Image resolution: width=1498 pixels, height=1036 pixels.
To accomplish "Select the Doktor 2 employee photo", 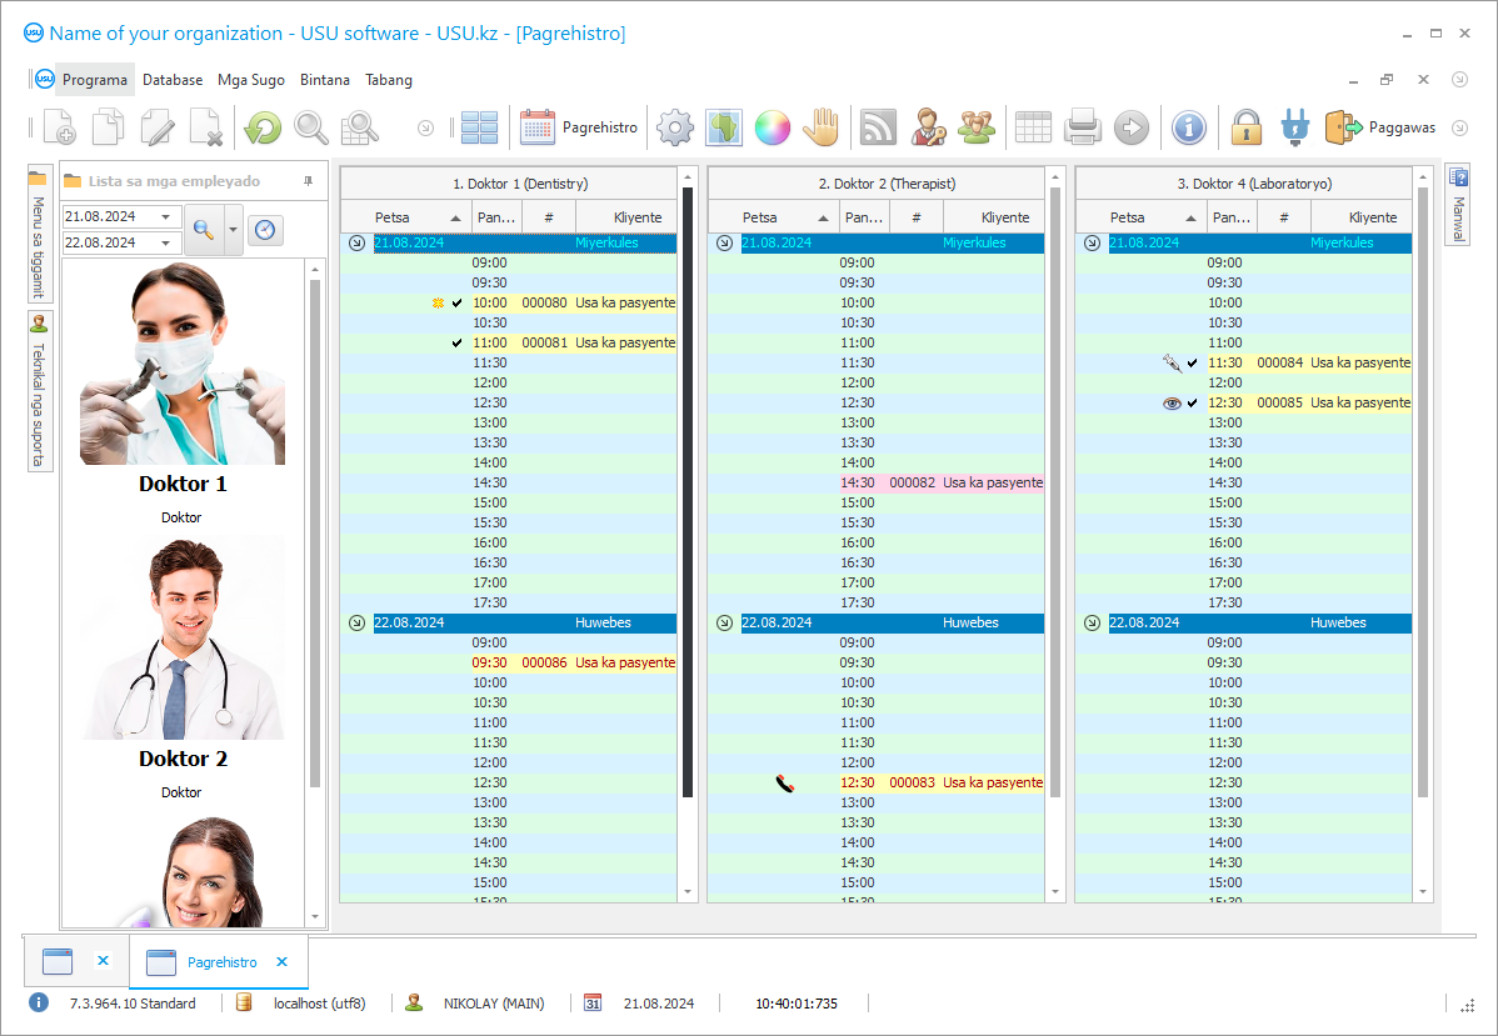I will 183,640.
